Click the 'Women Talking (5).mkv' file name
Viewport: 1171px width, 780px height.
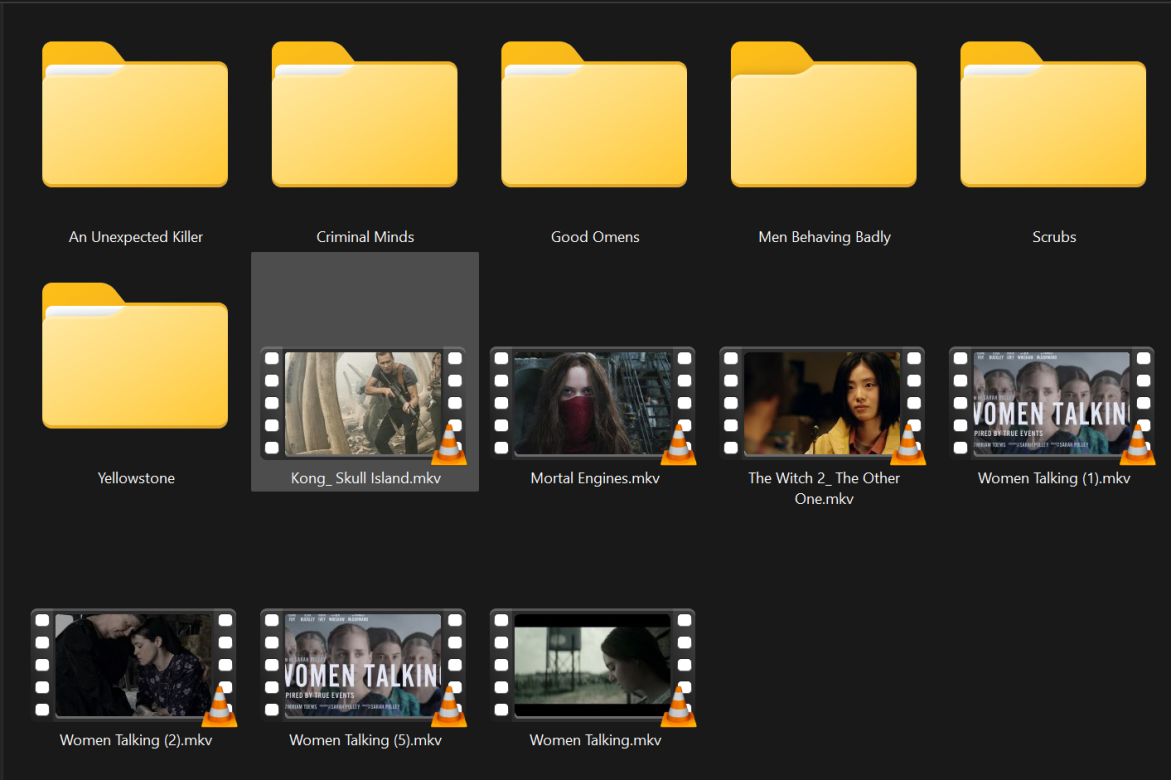tap(365, 740)
